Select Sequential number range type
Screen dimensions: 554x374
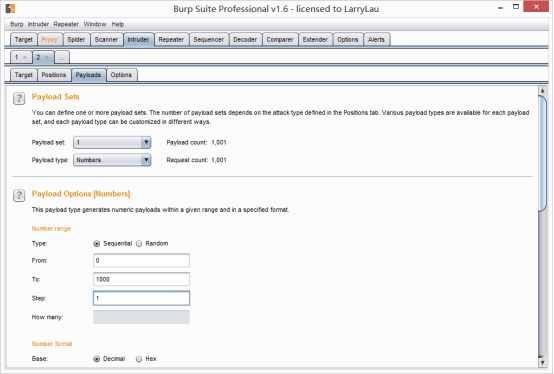(96, 244)
